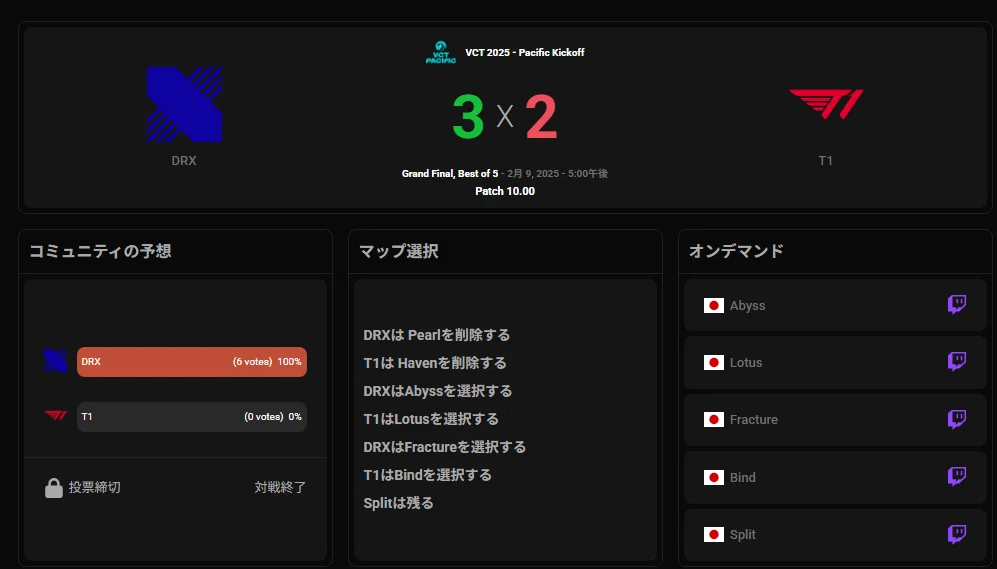997x569 pixels.
Task: Click the Japan flag beside Fracture
Action: click(x=713, y=420)
